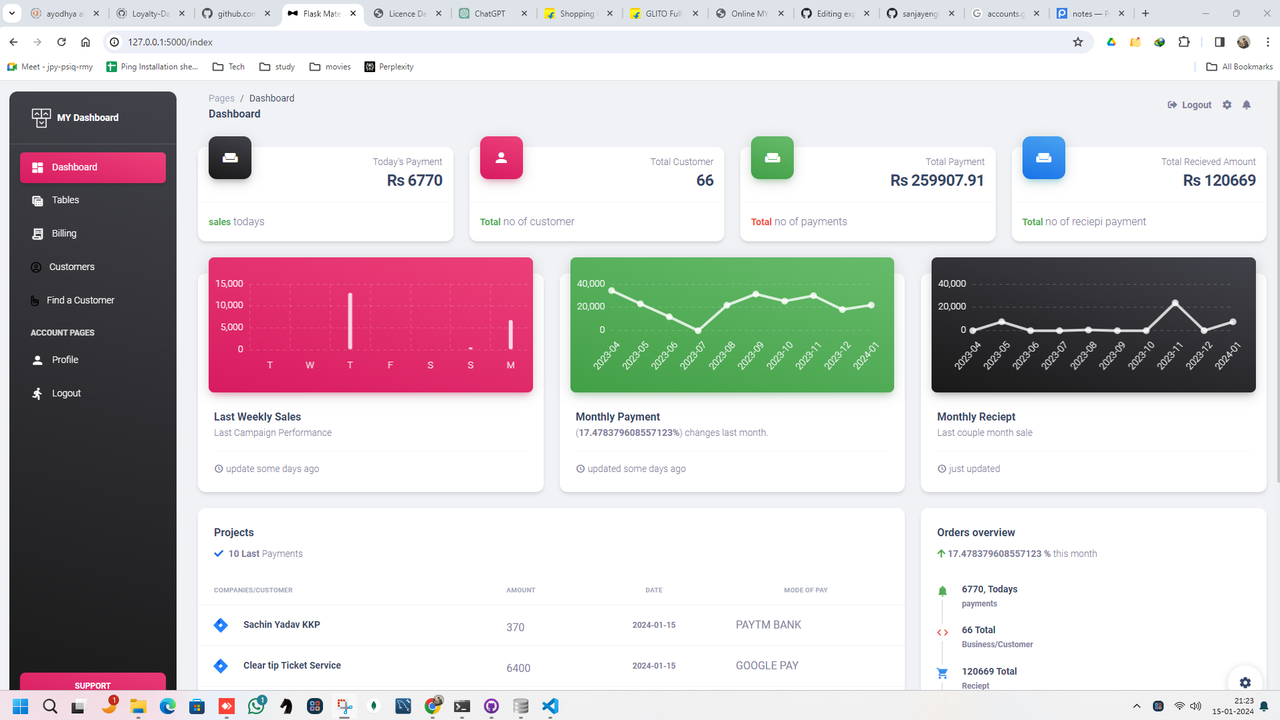Select the Profile icon under Account Pages
Image resolution: width=1280 pixels, height=720 pixels.
(35, 359)
